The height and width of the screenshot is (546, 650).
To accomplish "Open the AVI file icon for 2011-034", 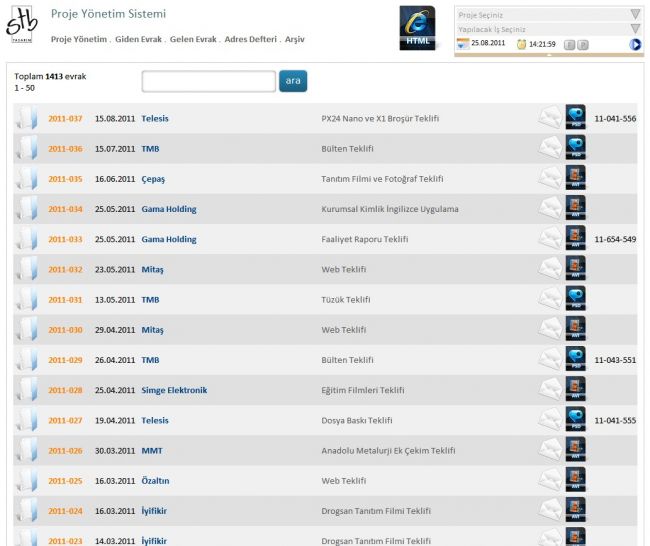I will pos(575,209).
